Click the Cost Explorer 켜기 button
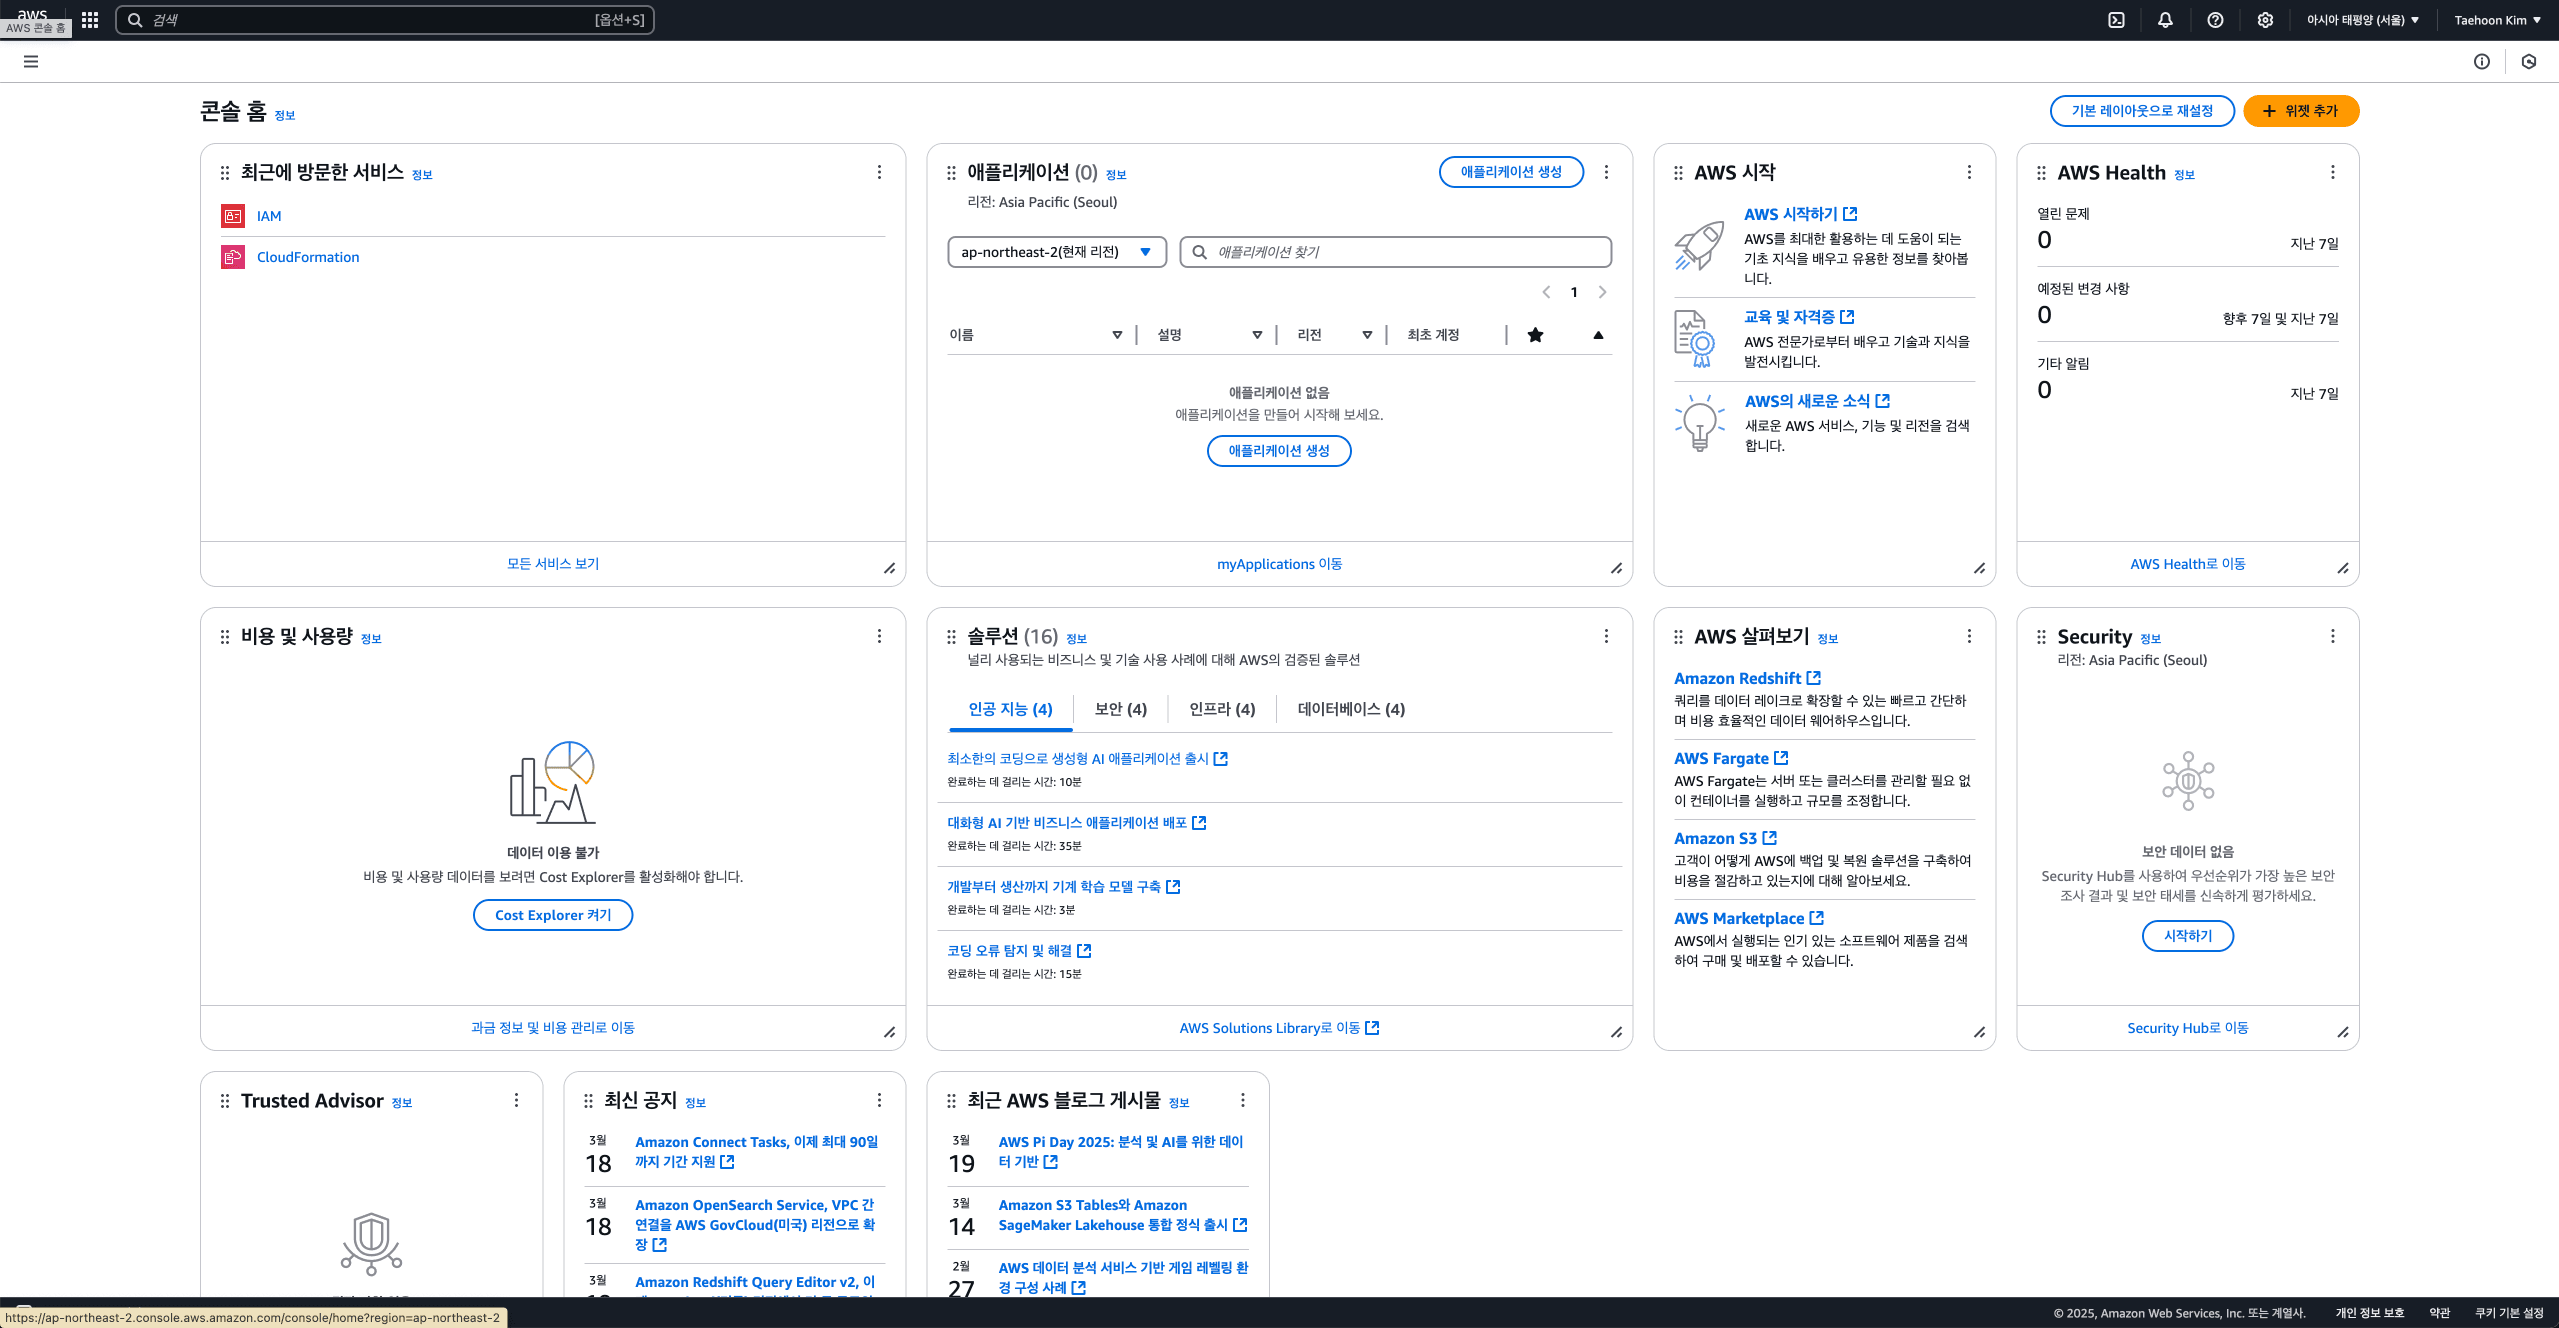This screenshot has height=1328, width=2559. [x=552, y=914]
